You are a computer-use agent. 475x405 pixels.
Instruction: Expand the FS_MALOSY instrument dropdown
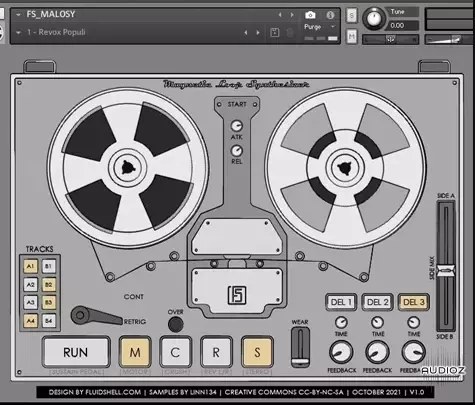(x=18, y=15)
